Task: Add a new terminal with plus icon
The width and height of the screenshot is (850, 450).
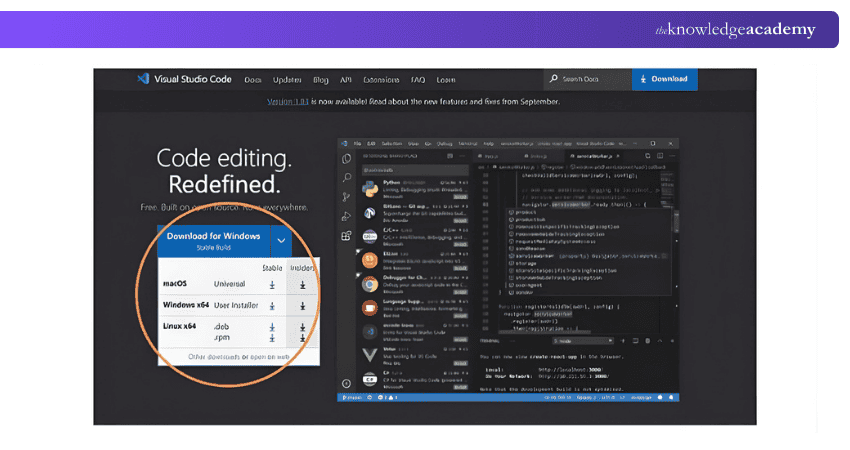Action: [x=622, y=341]
